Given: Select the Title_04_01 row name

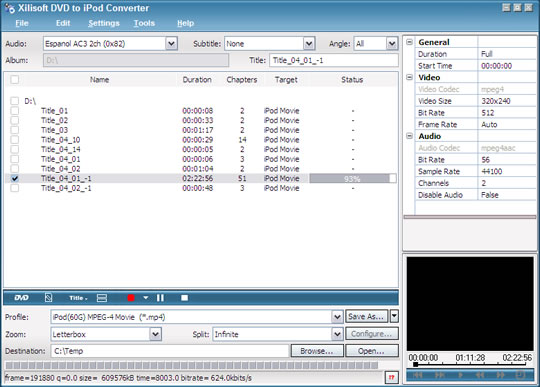Looking at the screenshot, I should point(61,159).
